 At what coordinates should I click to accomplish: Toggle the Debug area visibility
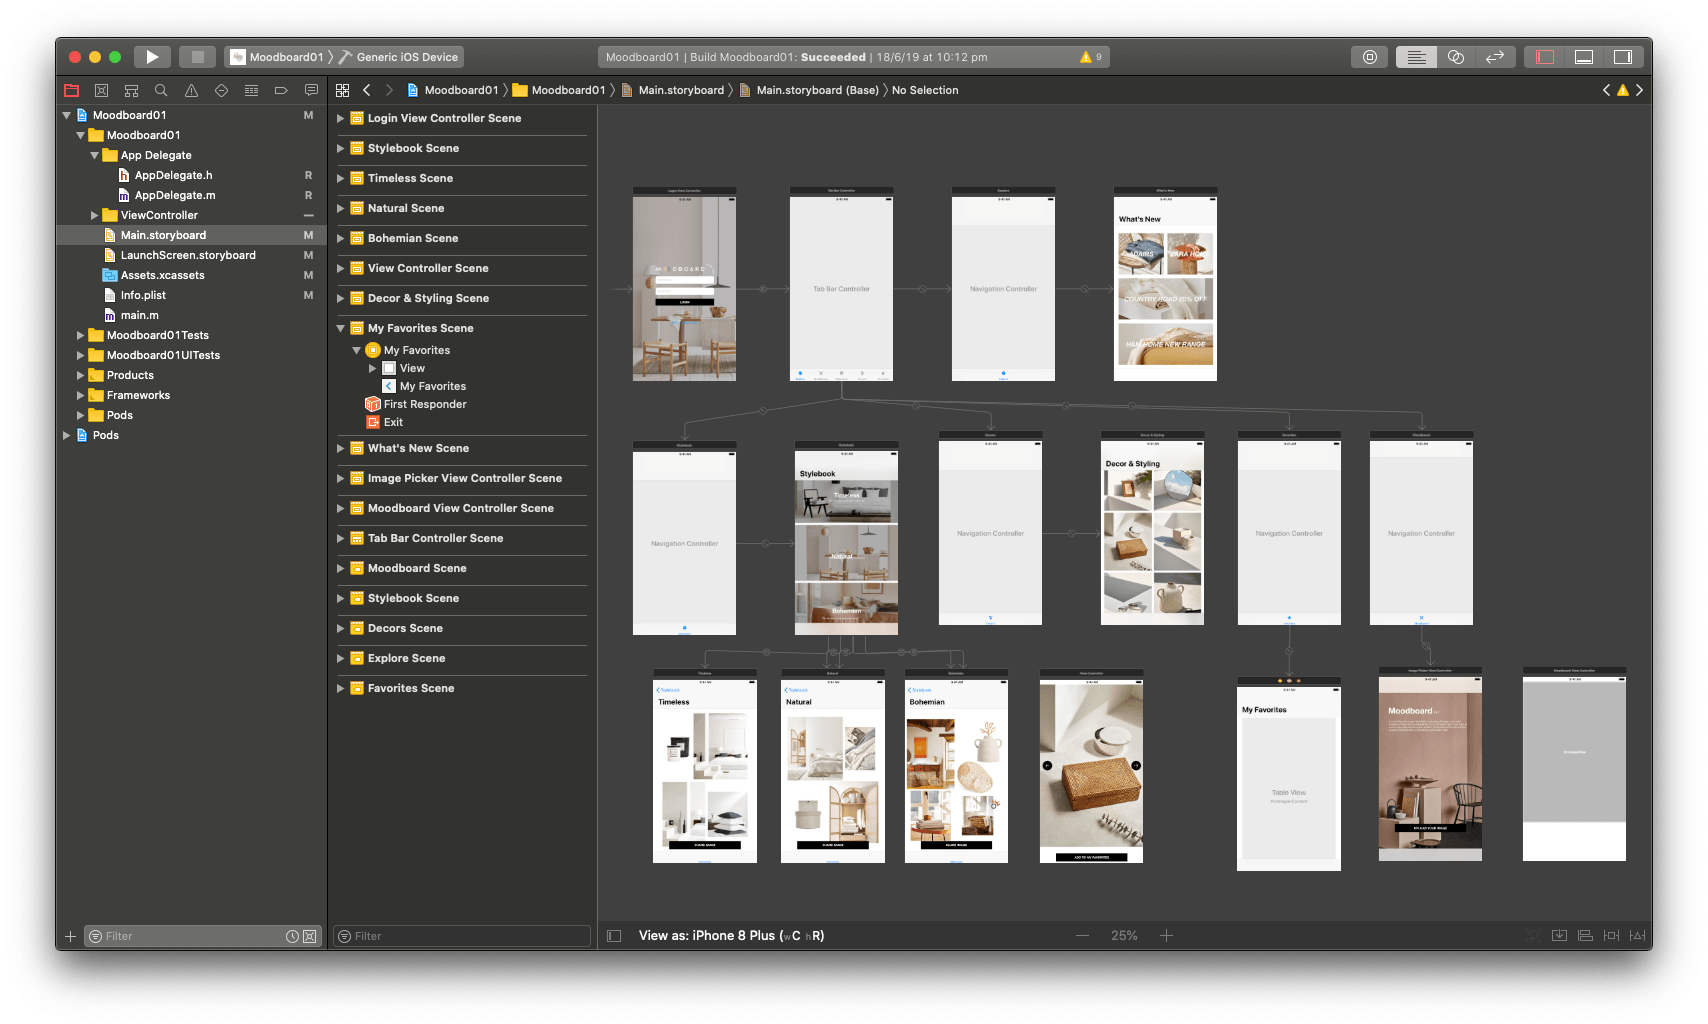tap(1583, 57)
